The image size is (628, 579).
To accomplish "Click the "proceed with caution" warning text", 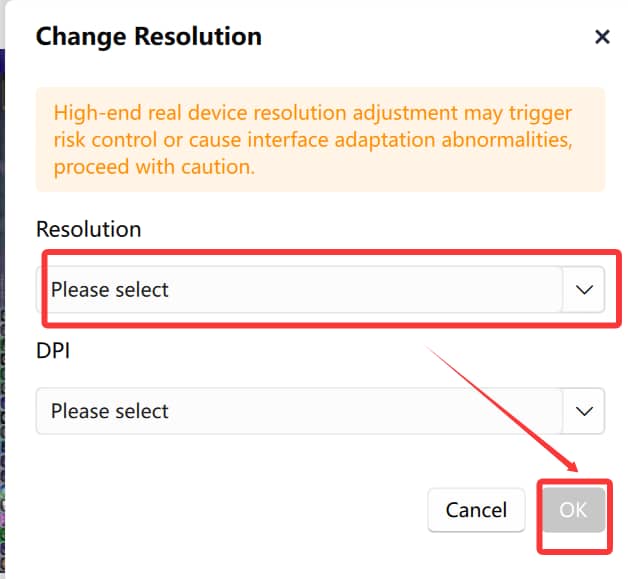I will [155, 166].
